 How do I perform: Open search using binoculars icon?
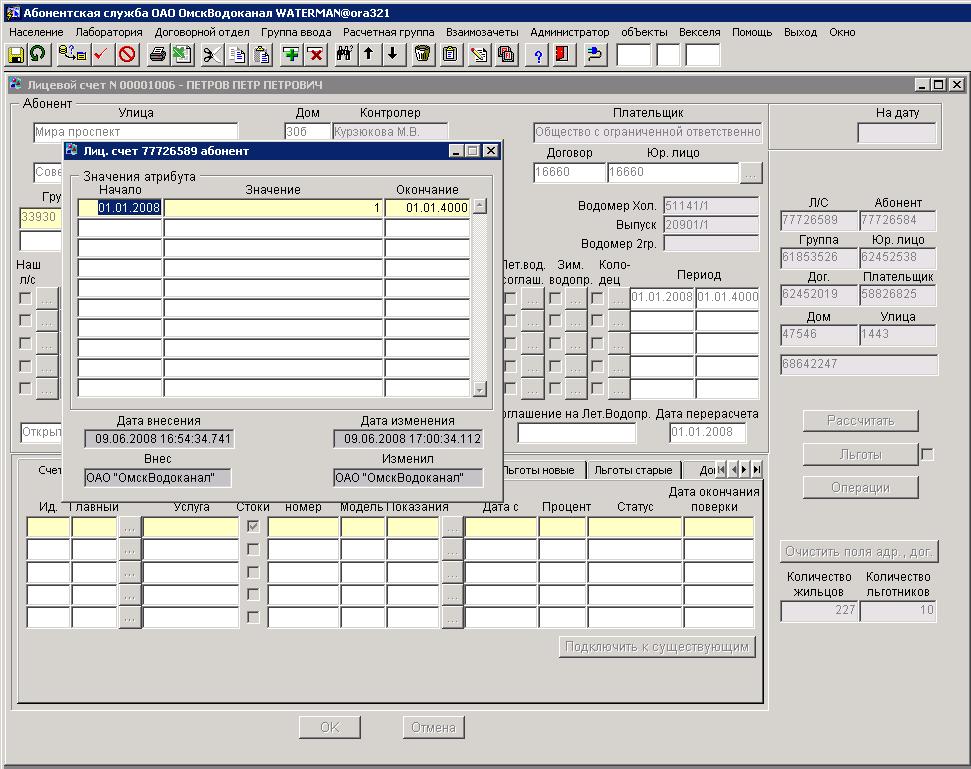click(x=345, y=55)
